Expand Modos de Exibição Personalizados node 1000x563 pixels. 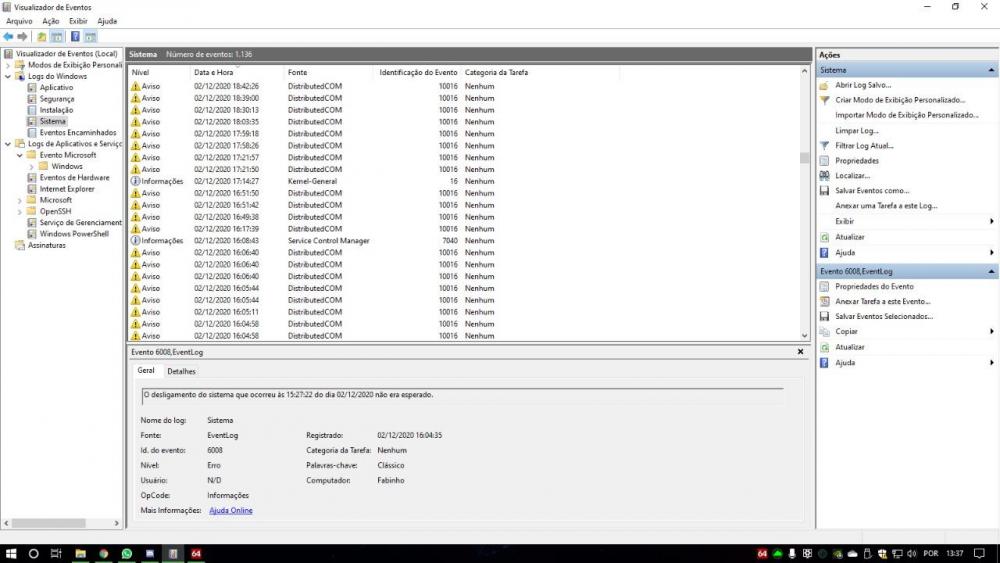pyautogui.click(x=8, y=65)
